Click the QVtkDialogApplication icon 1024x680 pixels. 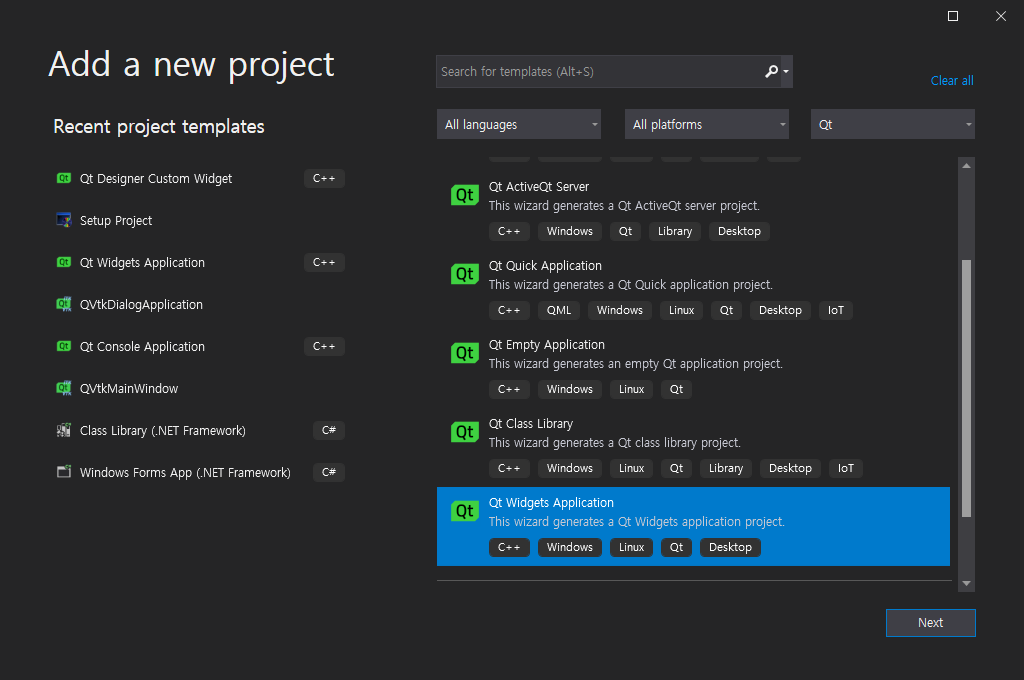click(63, 304)
